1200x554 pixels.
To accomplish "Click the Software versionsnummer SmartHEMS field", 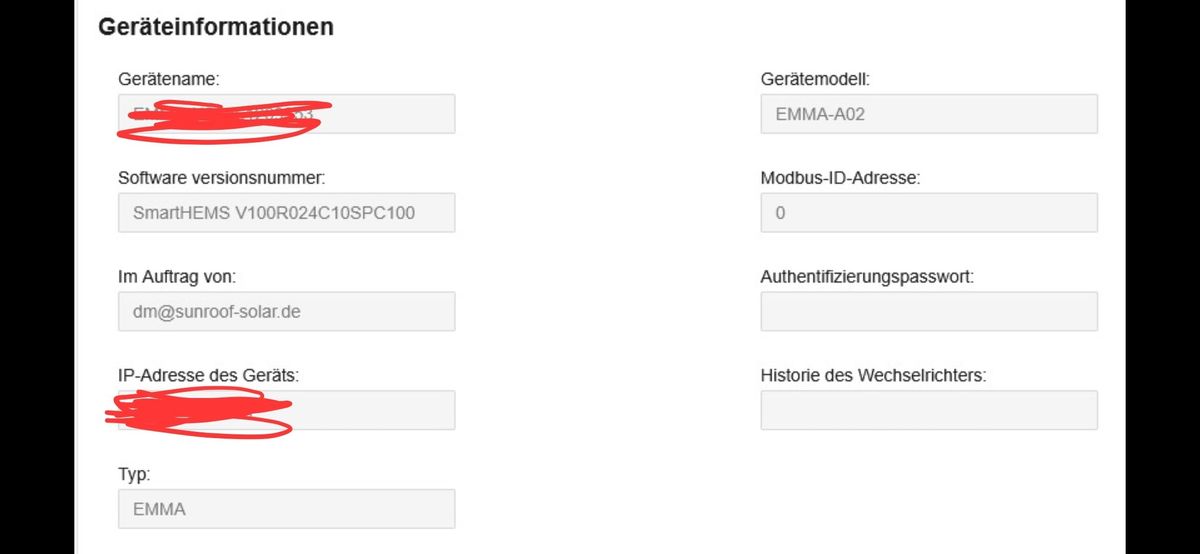I will pos(286,213).
